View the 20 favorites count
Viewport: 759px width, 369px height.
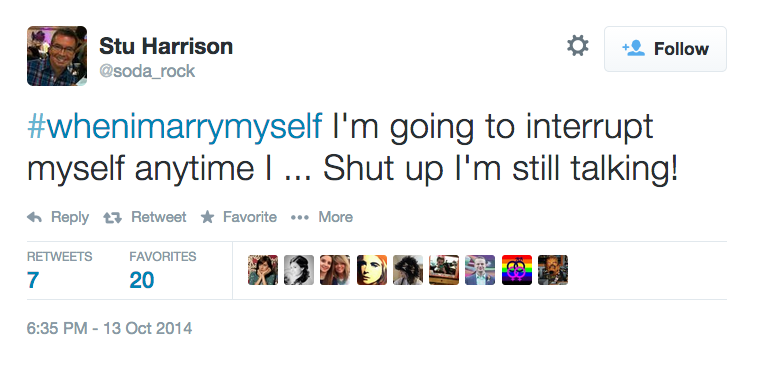click(x=141, y=280)
